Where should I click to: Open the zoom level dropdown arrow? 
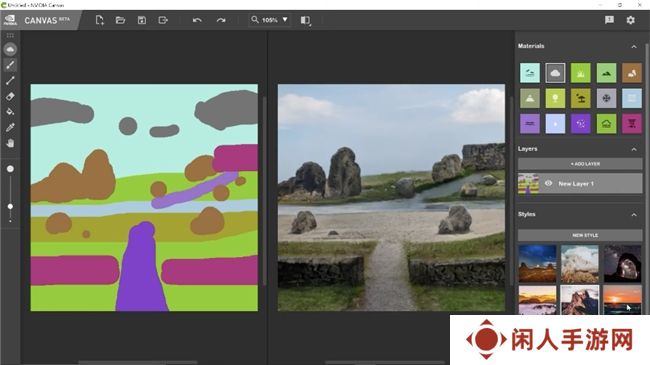[285, 19]
